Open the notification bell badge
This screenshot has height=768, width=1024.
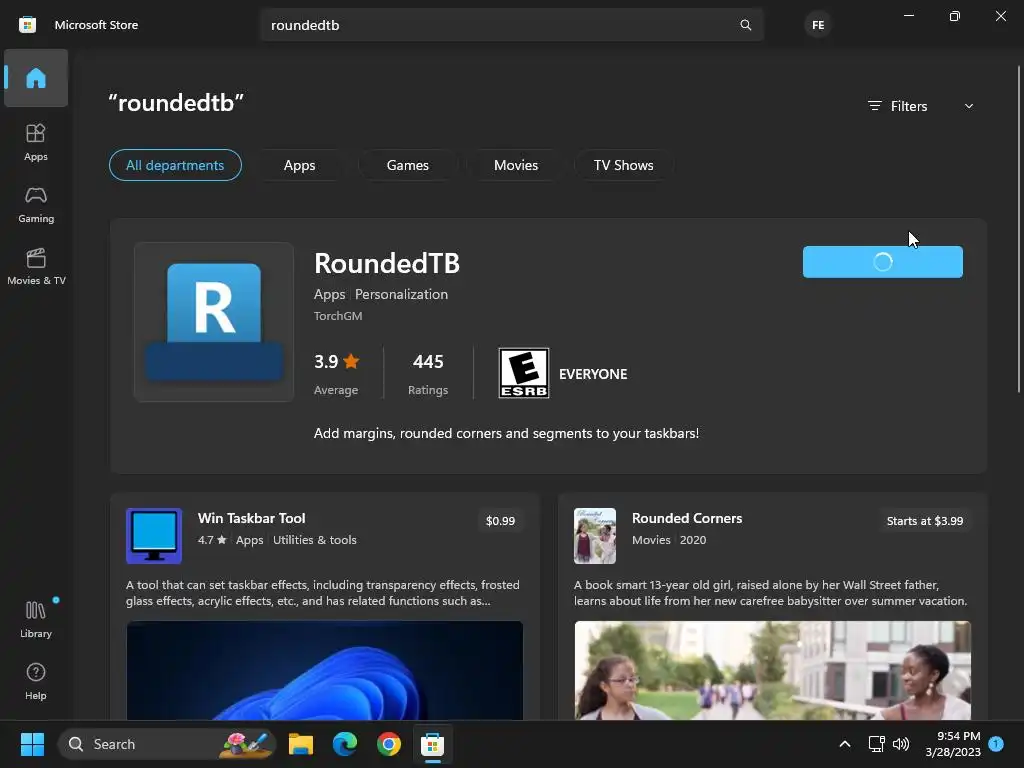[x=996, y=744]
